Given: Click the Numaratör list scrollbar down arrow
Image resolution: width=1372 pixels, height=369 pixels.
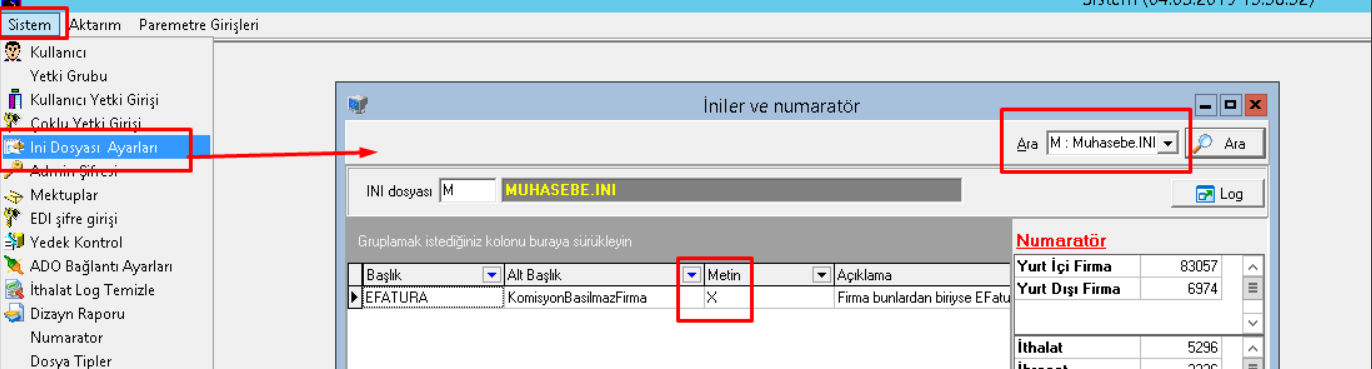Looking at the screenshot, I should point(1252,322).
